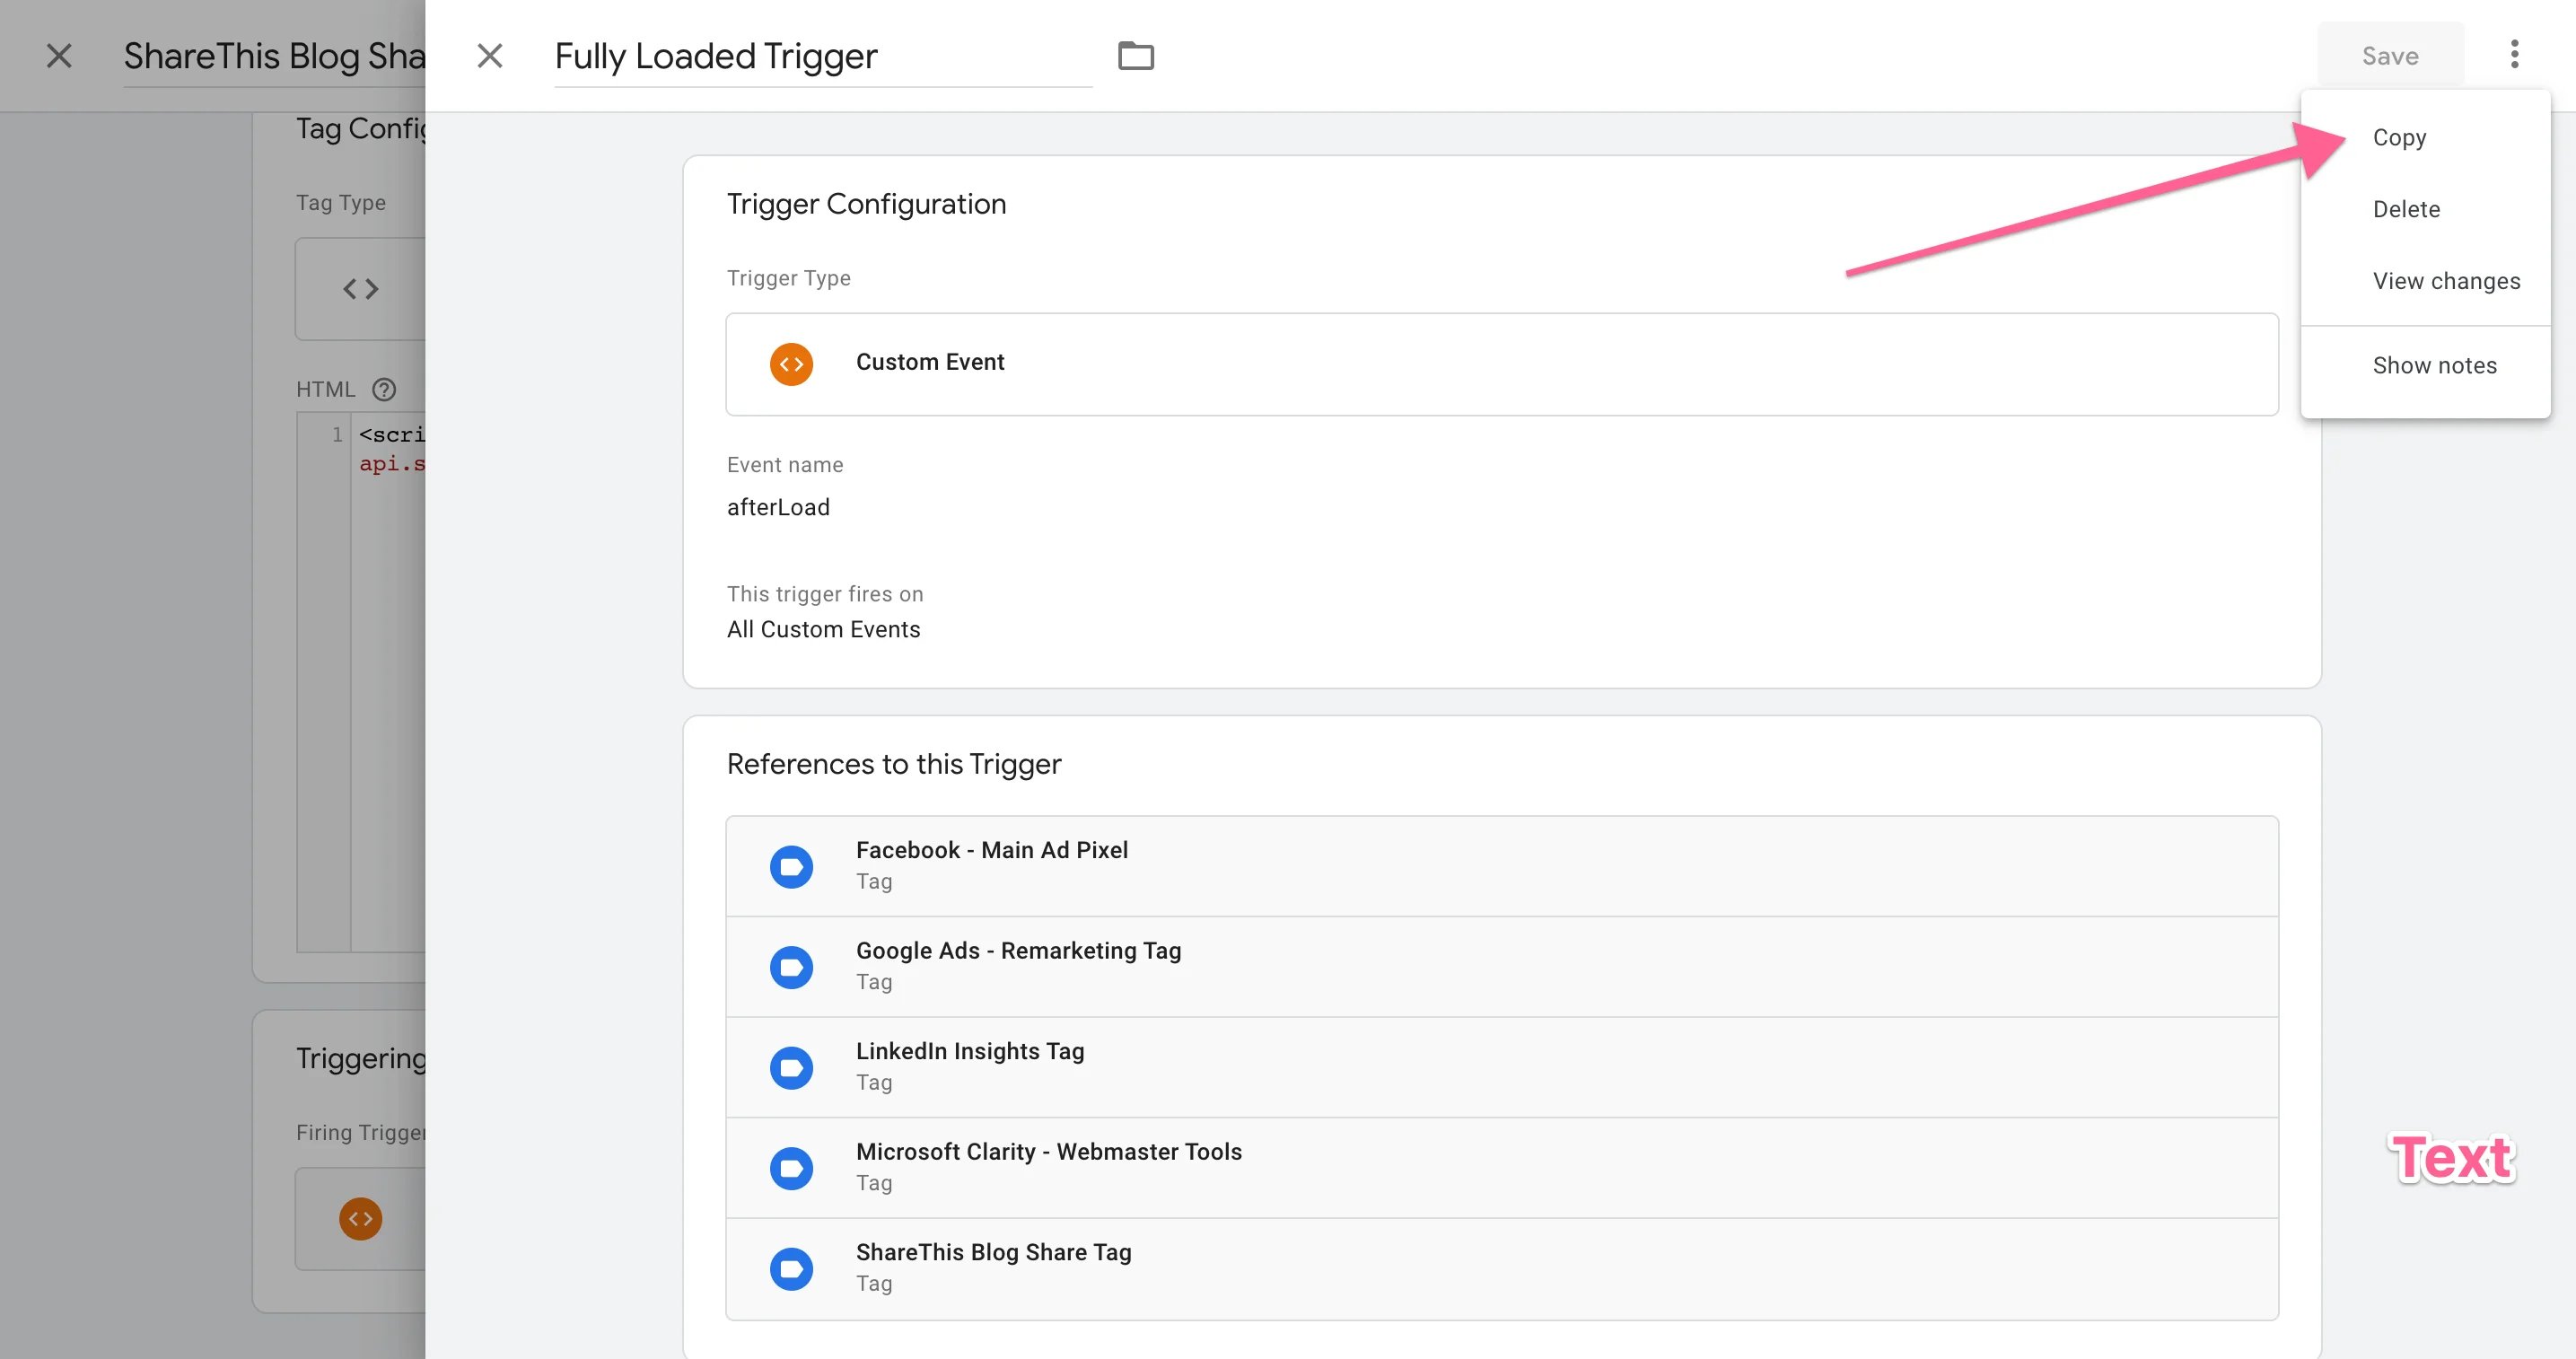The height and width of the screenshot is (1359, 2576).
Task: Close the Fully Loaded Trigger panel
Action: 490,55
